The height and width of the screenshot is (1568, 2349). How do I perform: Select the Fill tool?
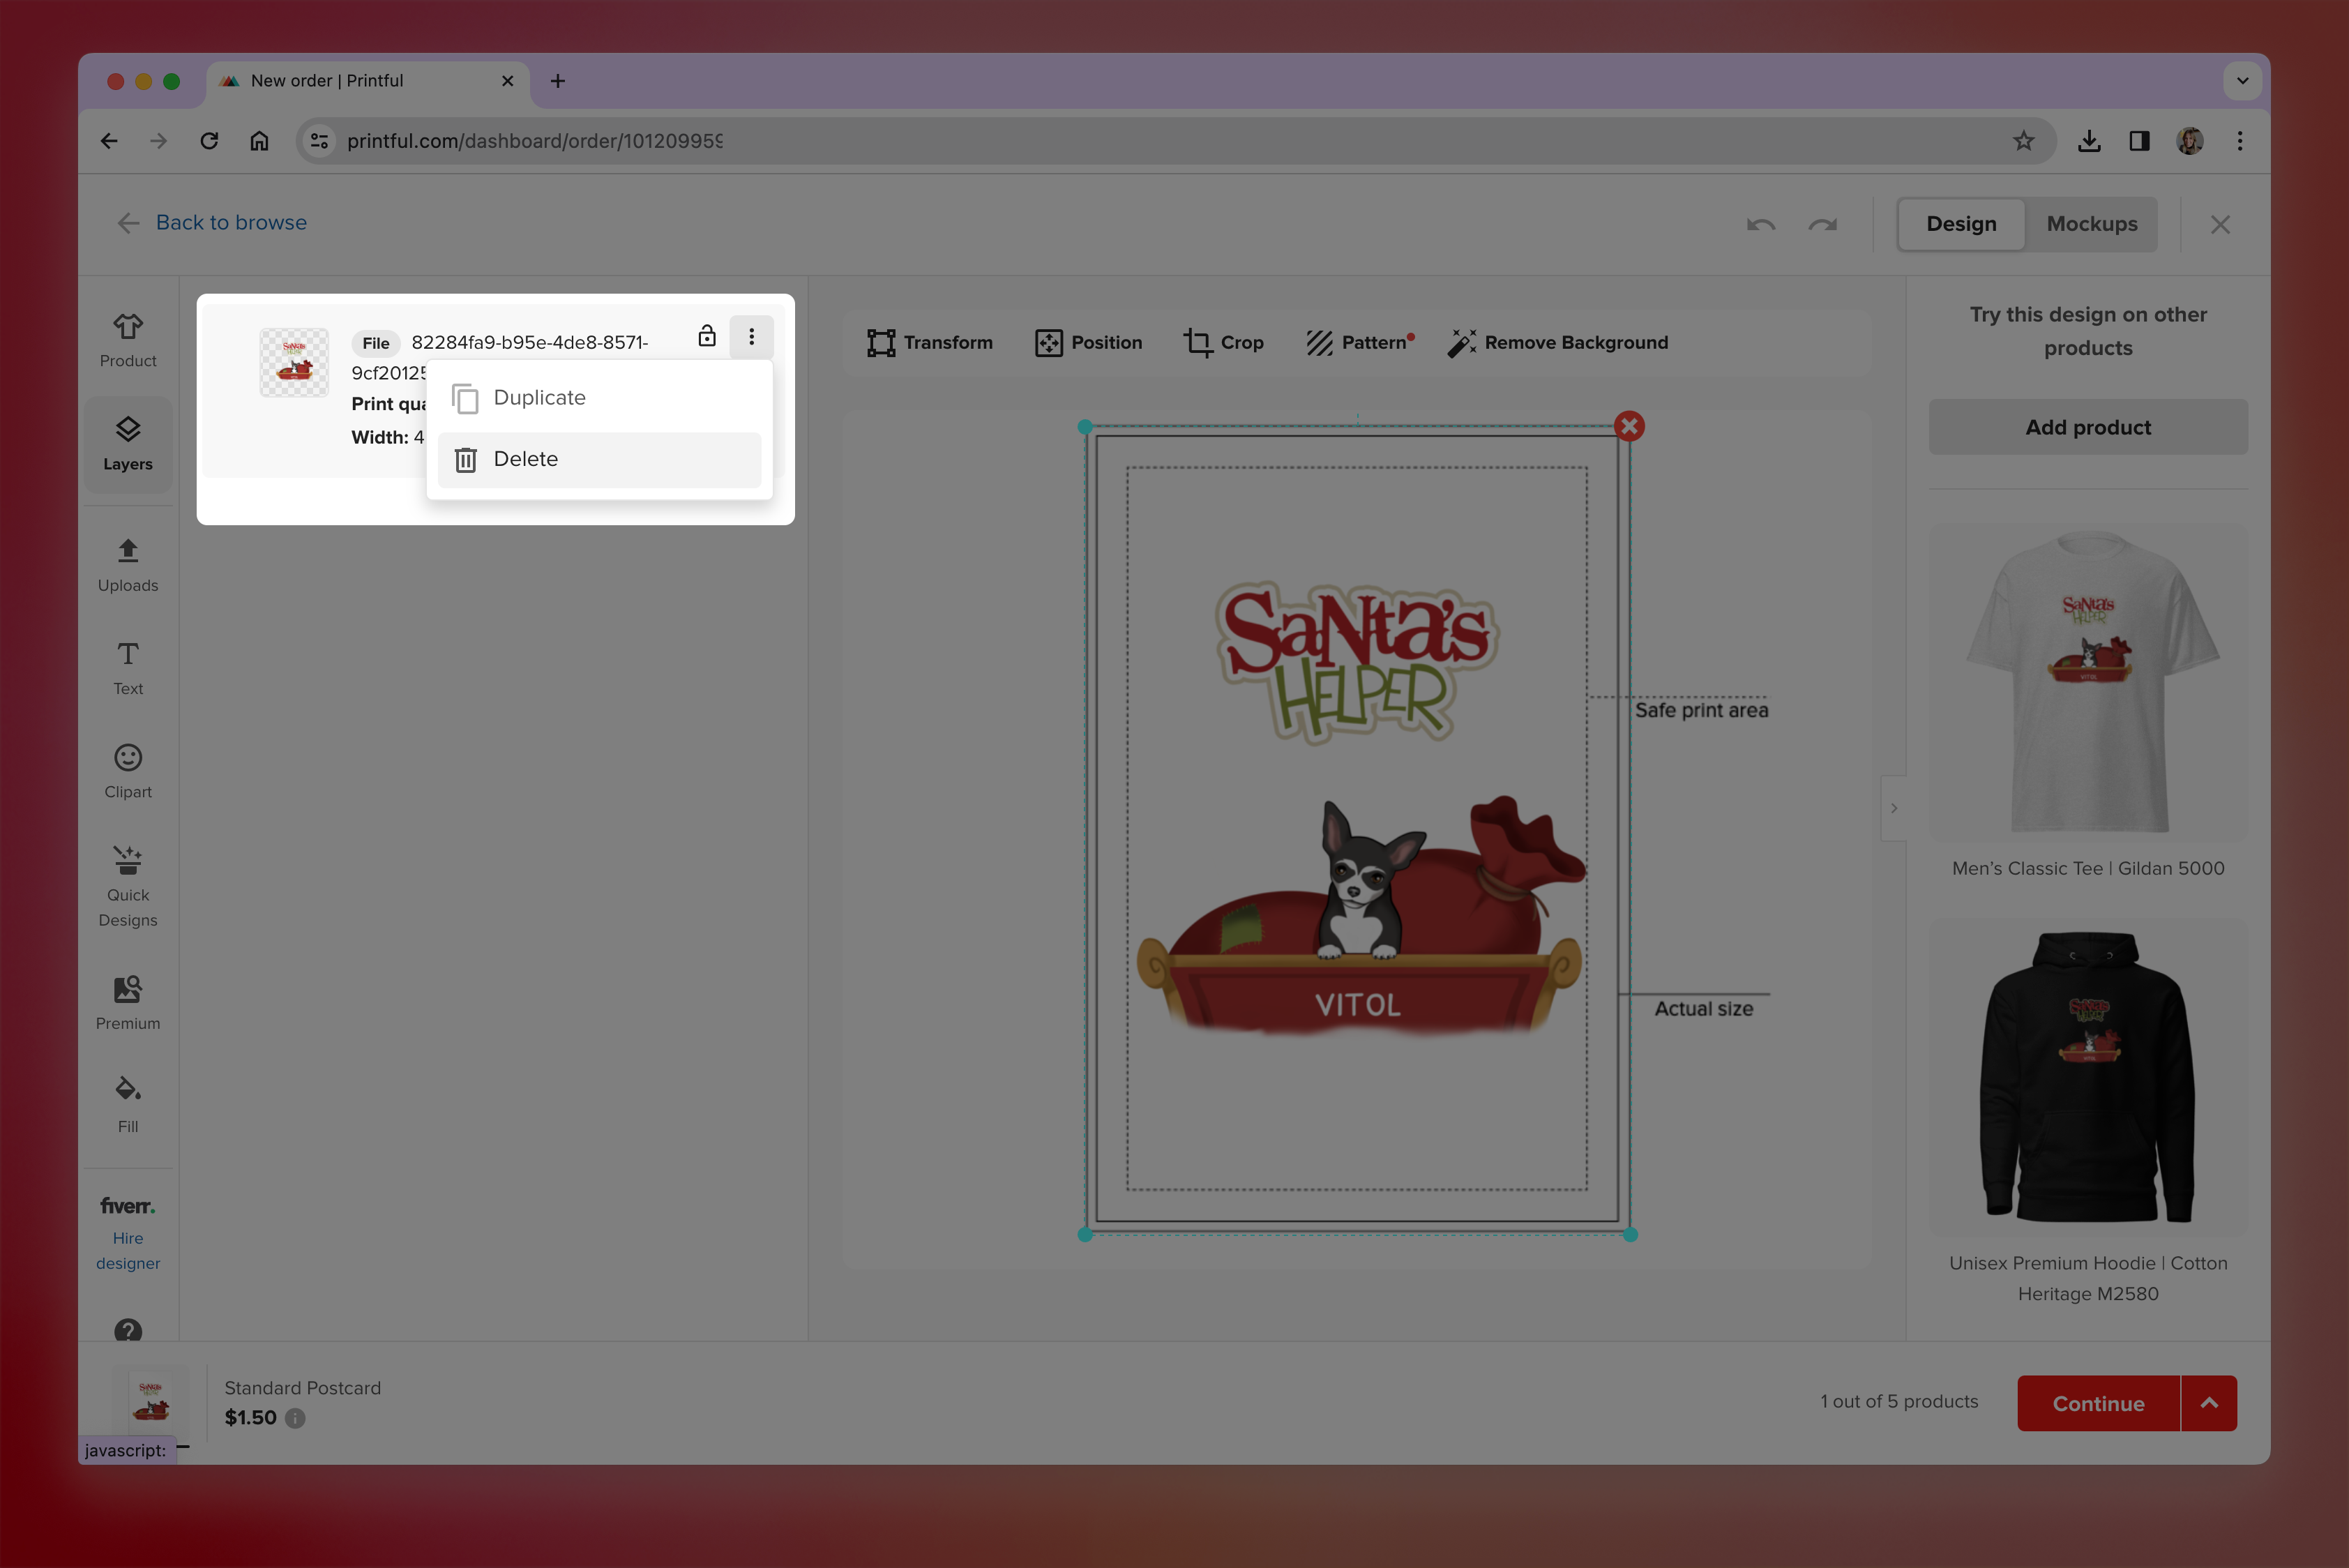click(x=127, y=1104)
